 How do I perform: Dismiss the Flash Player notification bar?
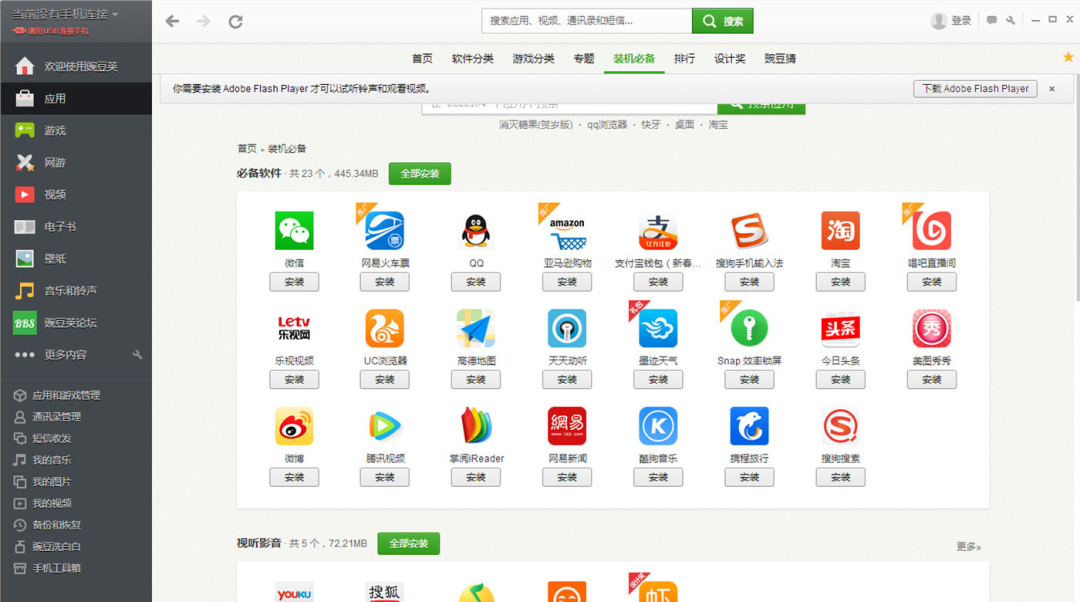[x=1052, y=88]
